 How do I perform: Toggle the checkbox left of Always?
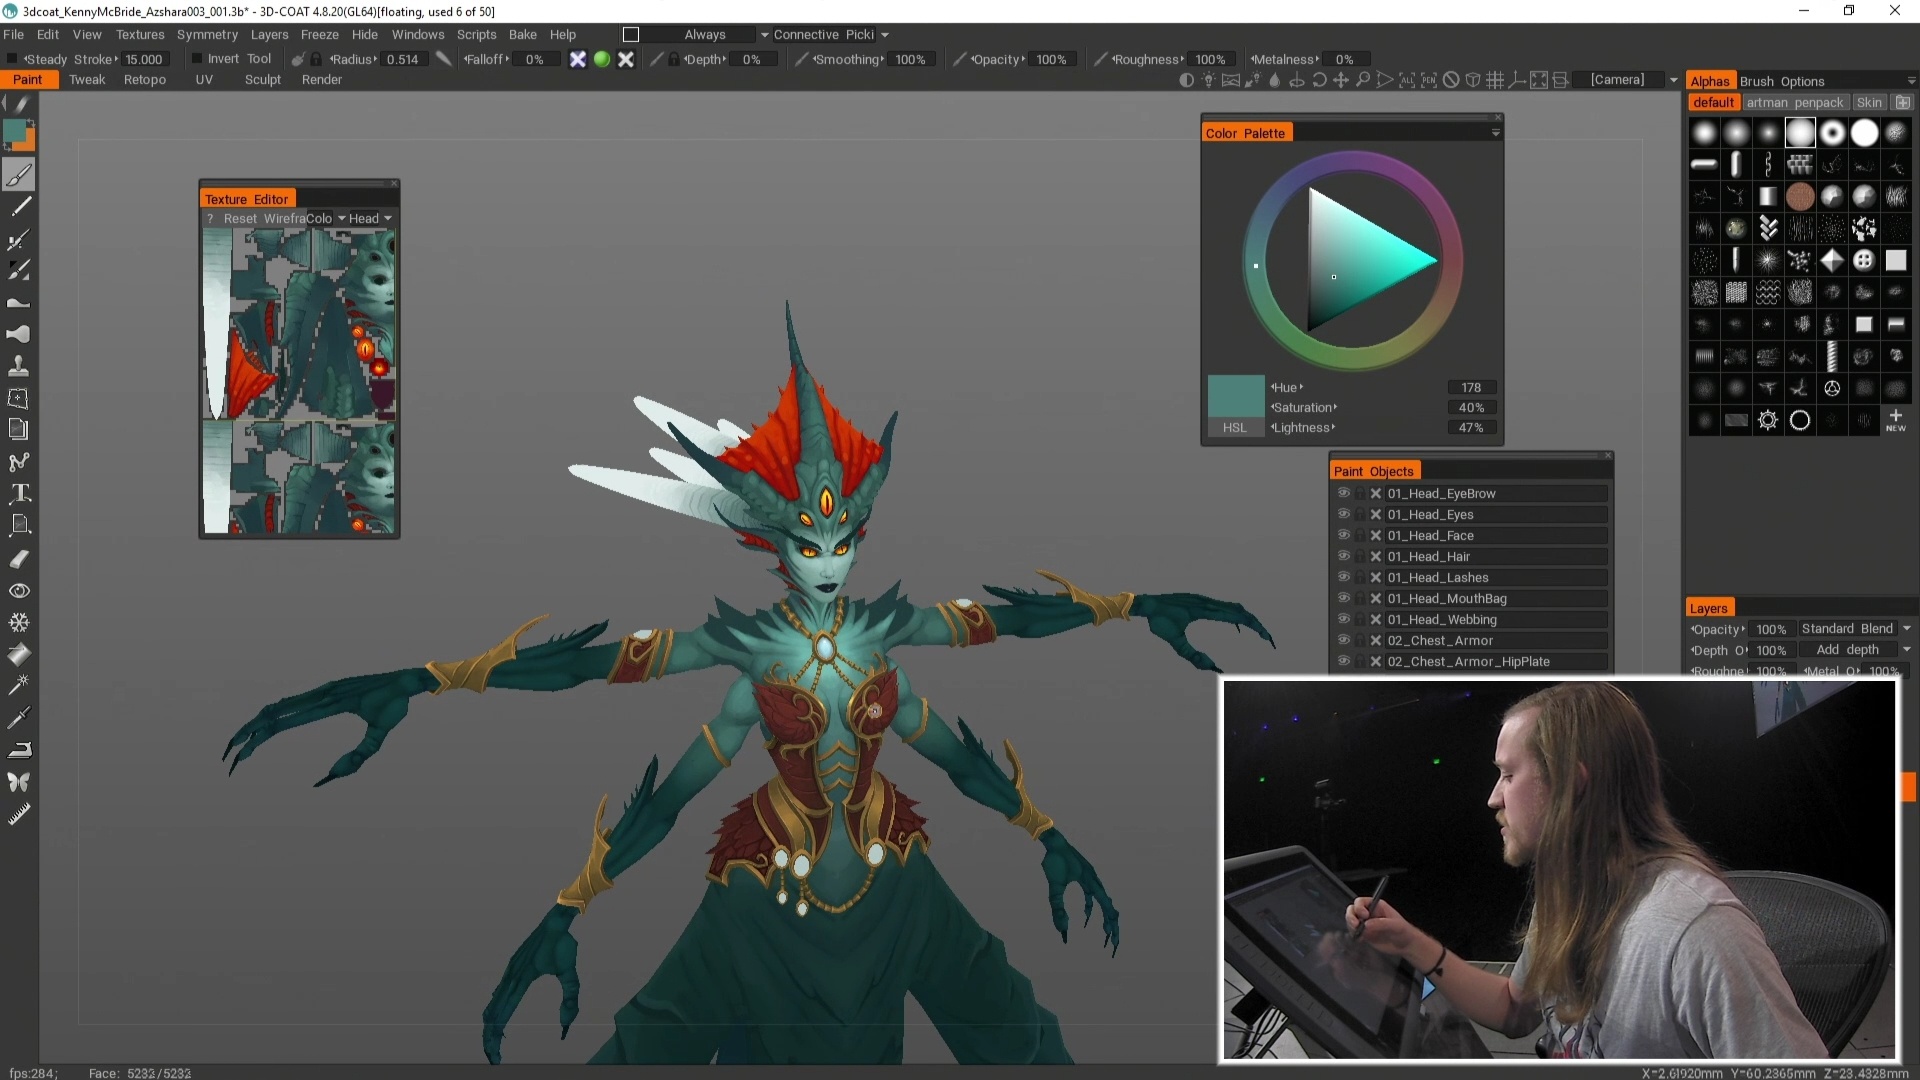631,35
